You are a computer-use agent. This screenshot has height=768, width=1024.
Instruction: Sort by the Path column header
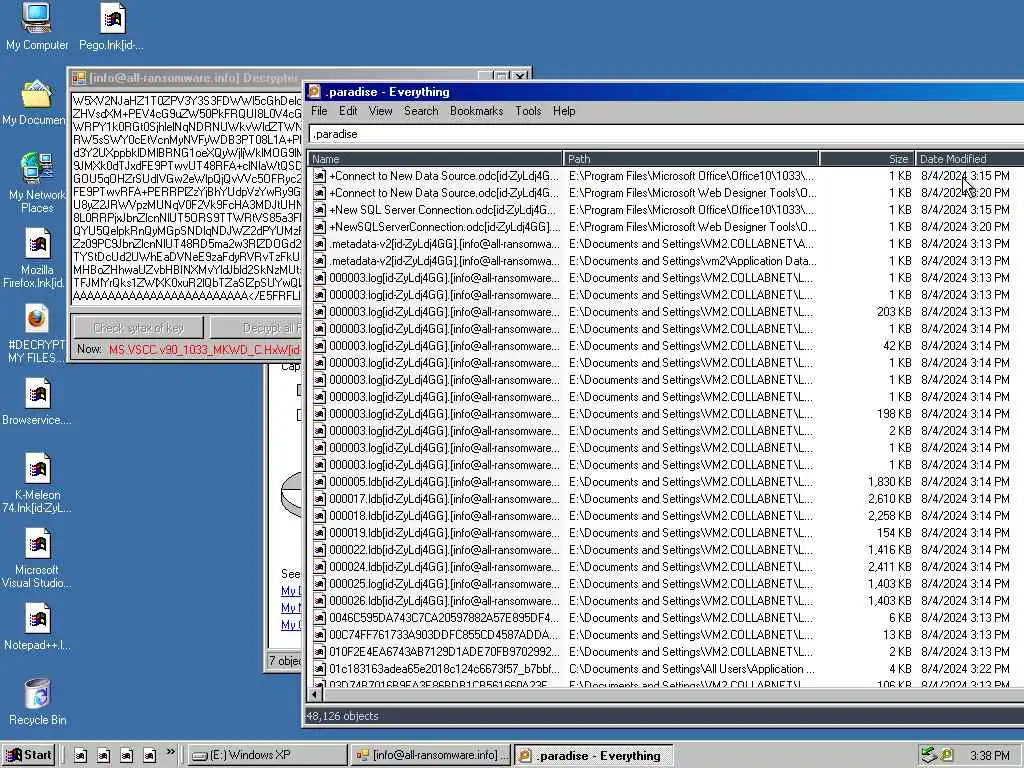pyautogui.click(x=692, y=159)
